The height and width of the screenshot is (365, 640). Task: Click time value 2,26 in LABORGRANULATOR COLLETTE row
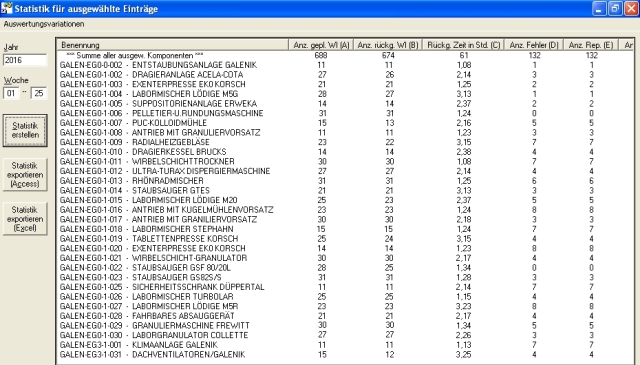[x=464, y=335]
